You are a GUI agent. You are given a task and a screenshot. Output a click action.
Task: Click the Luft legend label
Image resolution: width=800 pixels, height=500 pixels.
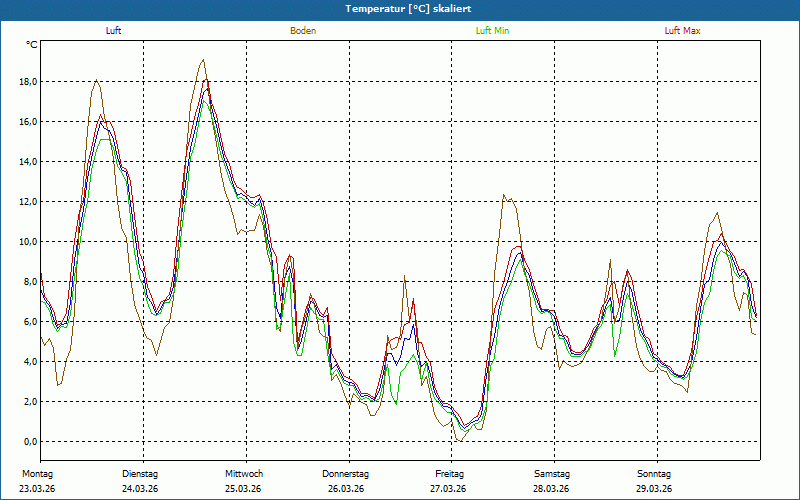(114, 31)
